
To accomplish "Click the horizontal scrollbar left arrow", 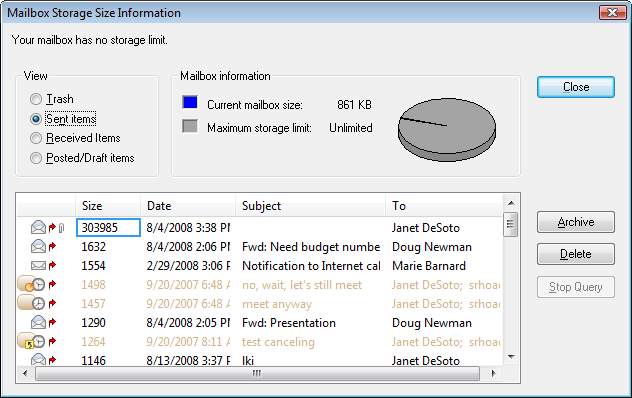I will 25,373.
